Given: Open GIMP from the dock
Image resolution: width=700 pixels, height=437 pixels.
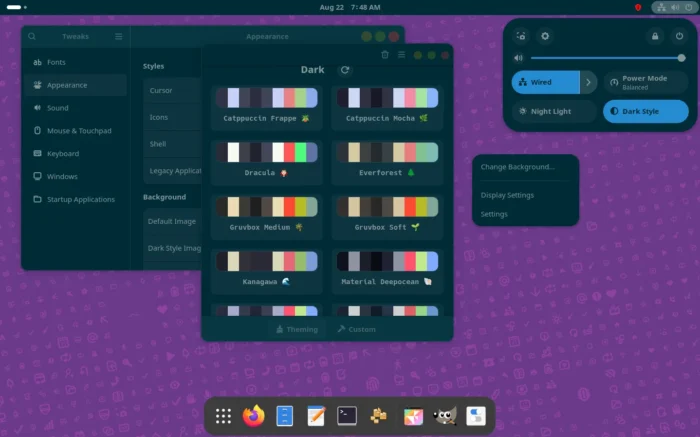Looking at the screenshot, I should (x=445, y=416).
